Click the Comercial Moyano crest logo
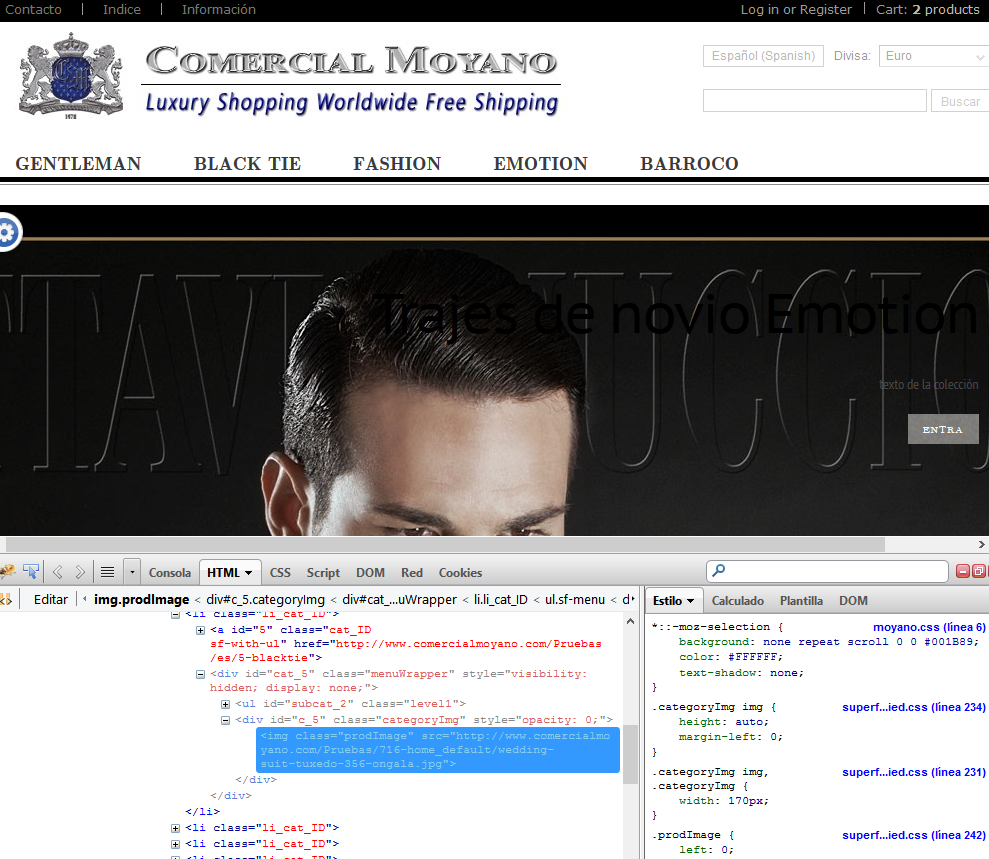Screen dimensions: 989x859 tap(71, 76)
